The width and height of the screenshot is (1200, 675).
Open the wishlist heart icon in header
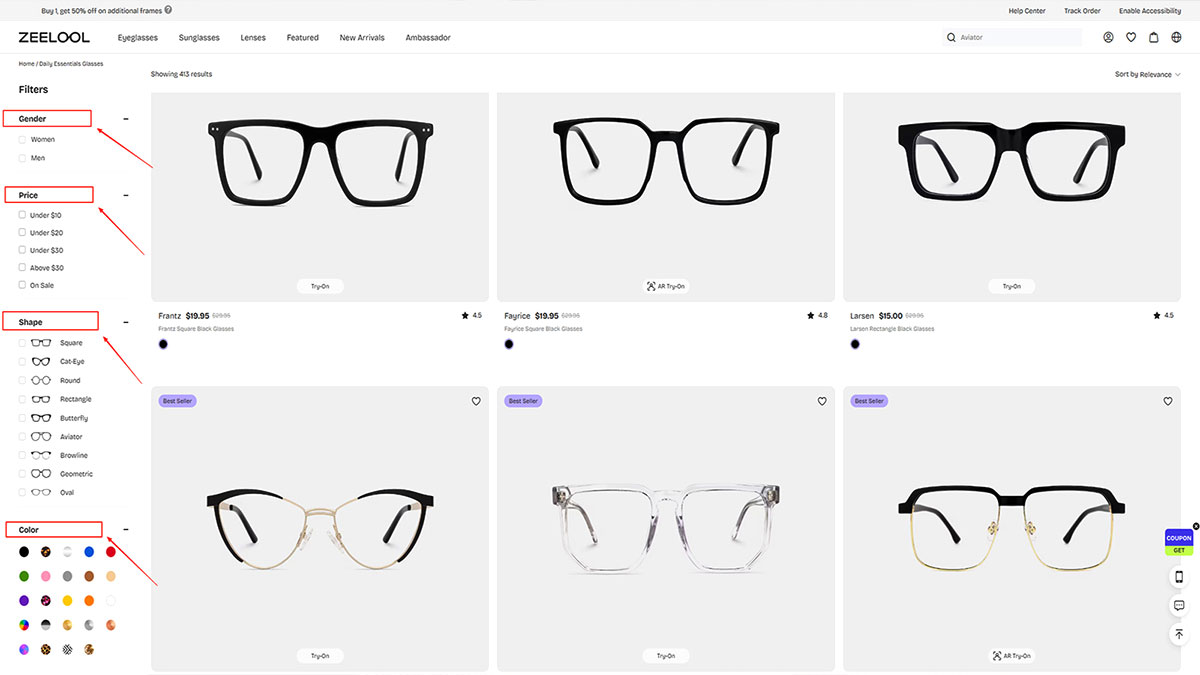[1131, 38]
